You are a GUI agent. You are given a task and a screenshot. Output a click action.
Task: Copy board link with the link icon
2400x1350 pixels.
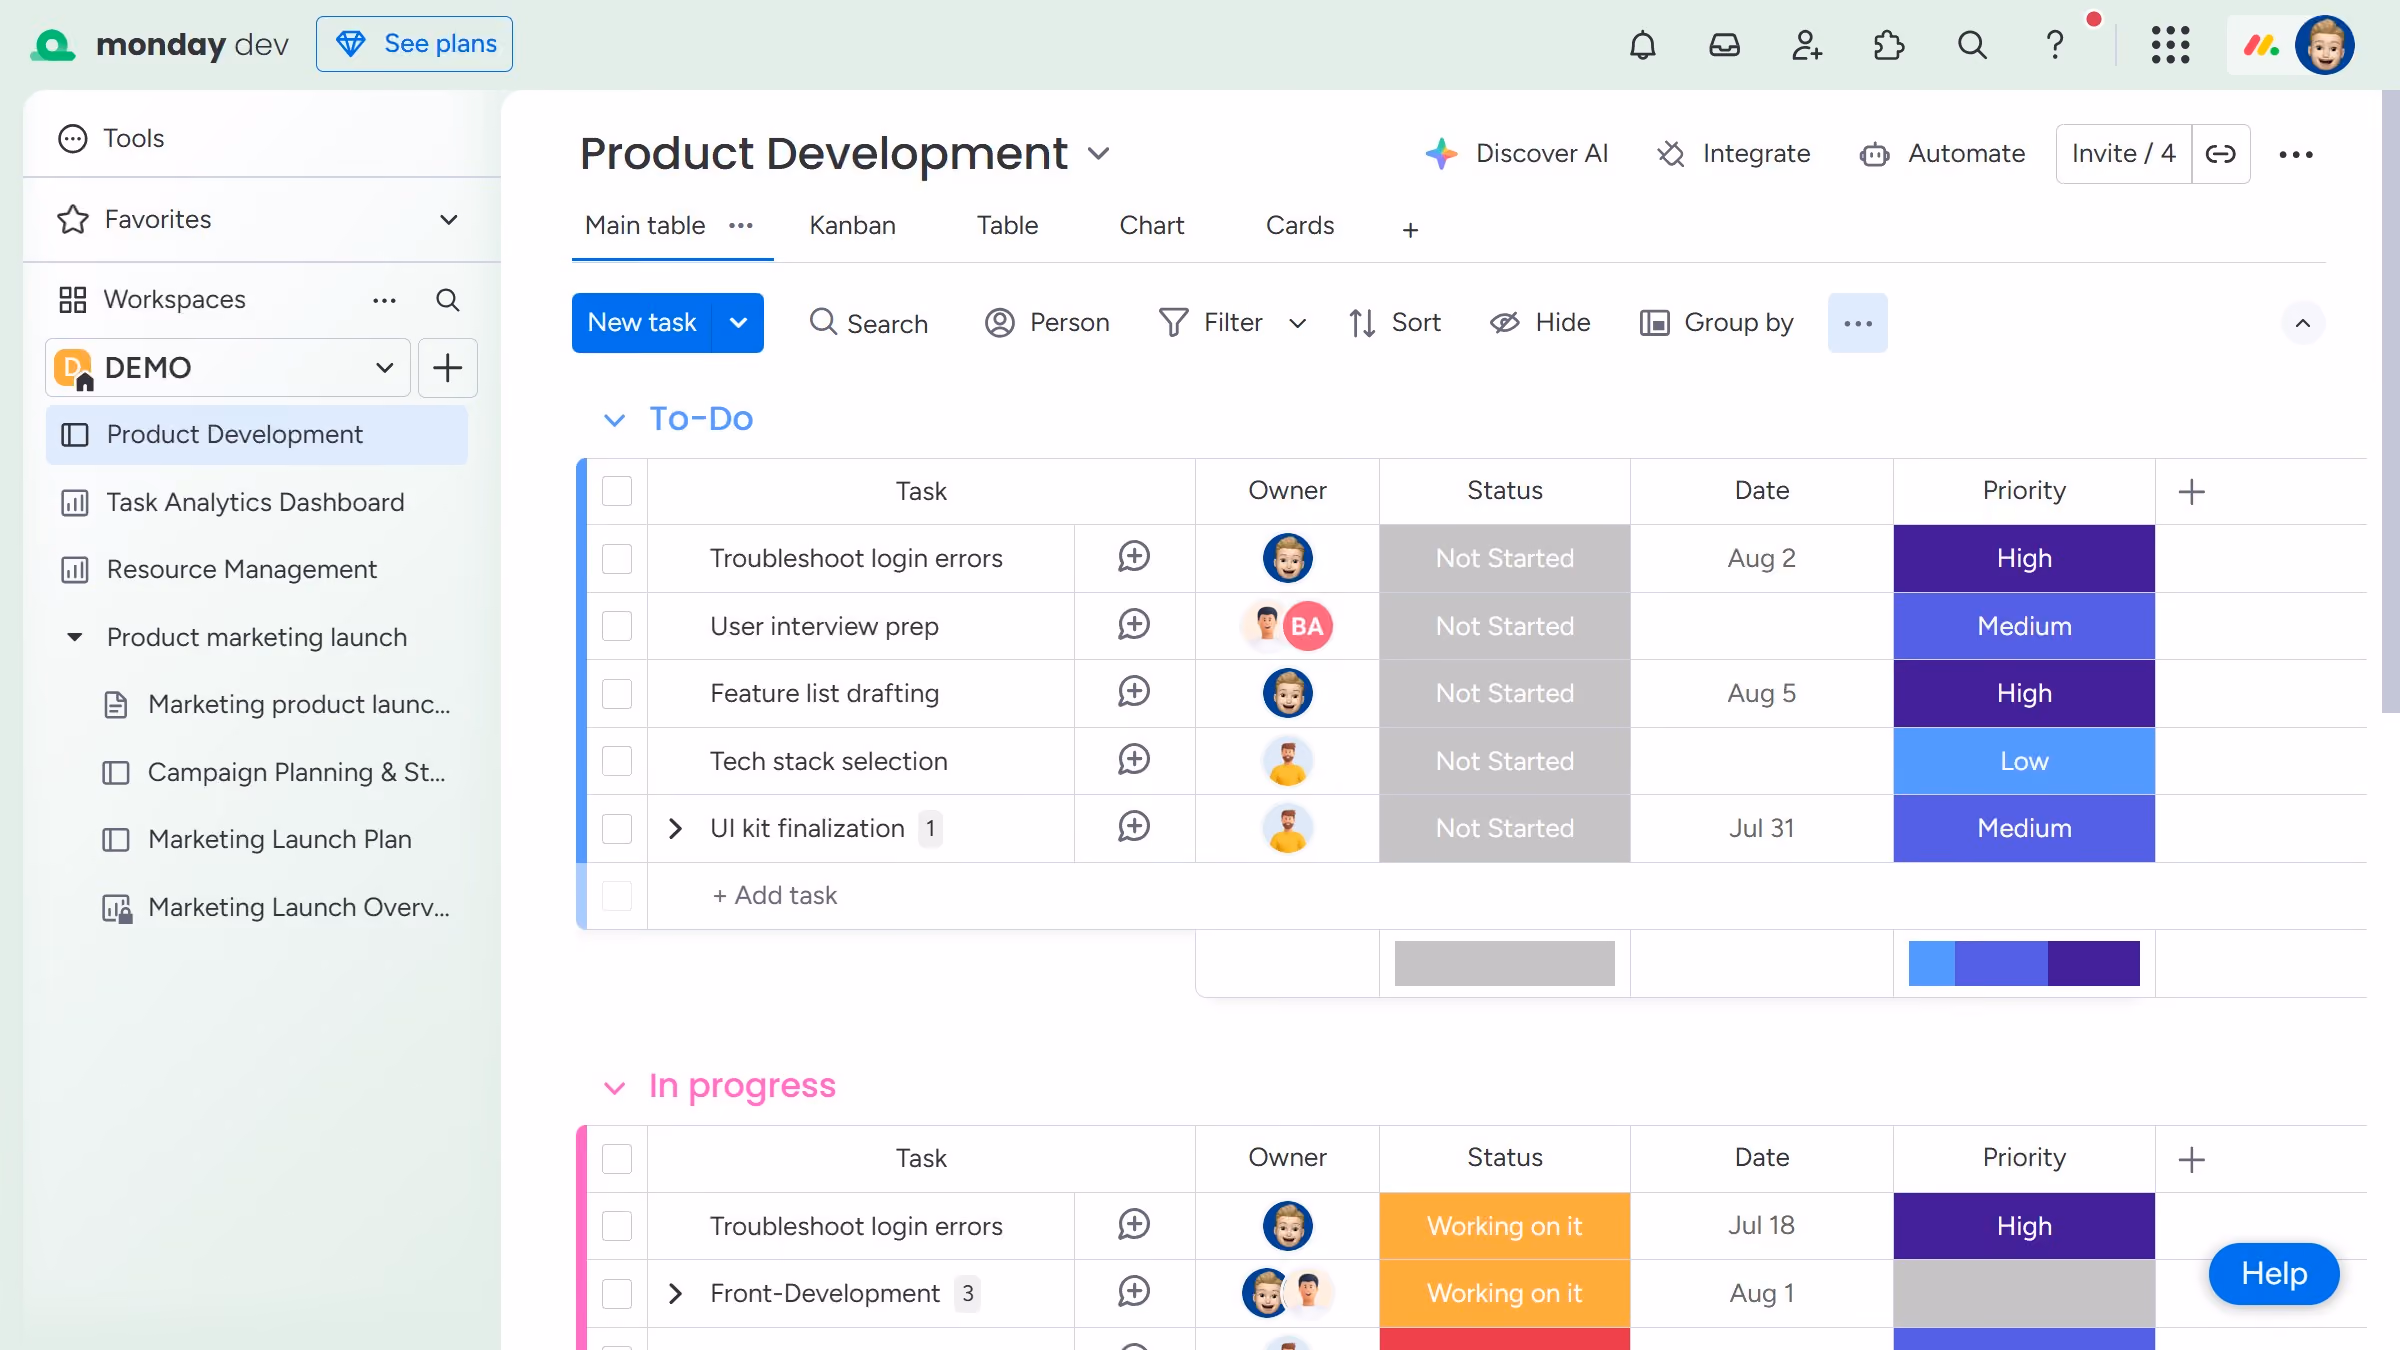coord(2221,154)
